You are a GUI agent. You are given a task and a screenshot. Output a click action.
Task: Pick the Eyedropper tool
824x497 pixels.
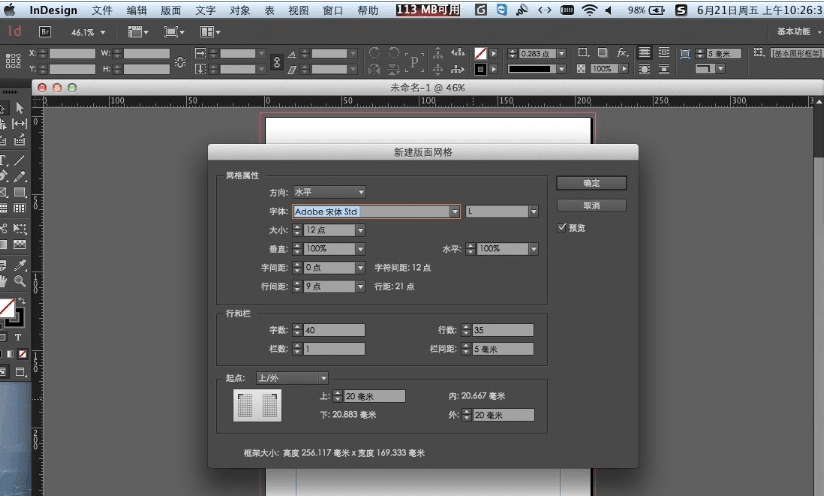click(19, 265)
